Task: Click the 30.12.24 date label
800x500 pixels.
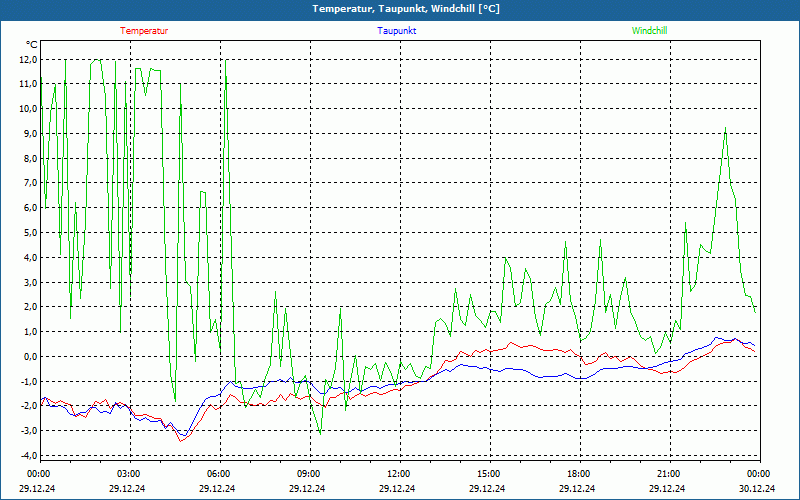Action: [758, 489]
